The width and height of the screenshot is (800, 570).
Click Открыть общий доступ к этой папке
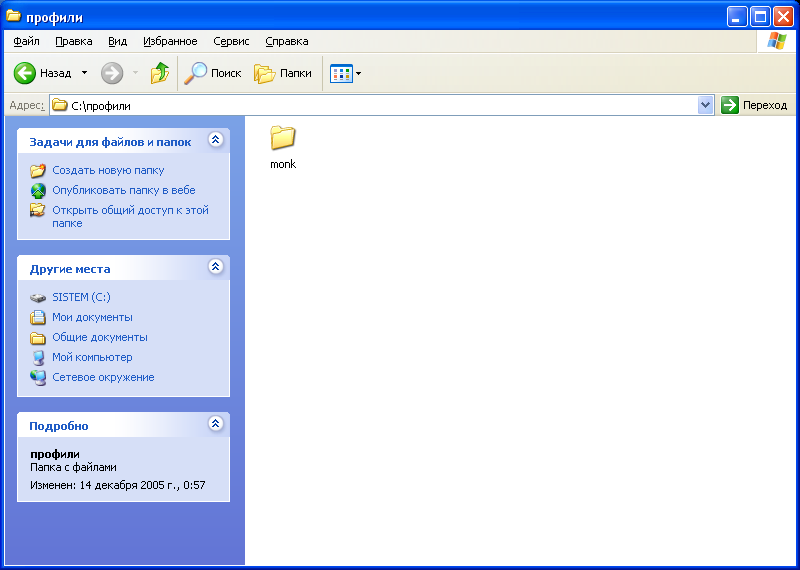131,217
